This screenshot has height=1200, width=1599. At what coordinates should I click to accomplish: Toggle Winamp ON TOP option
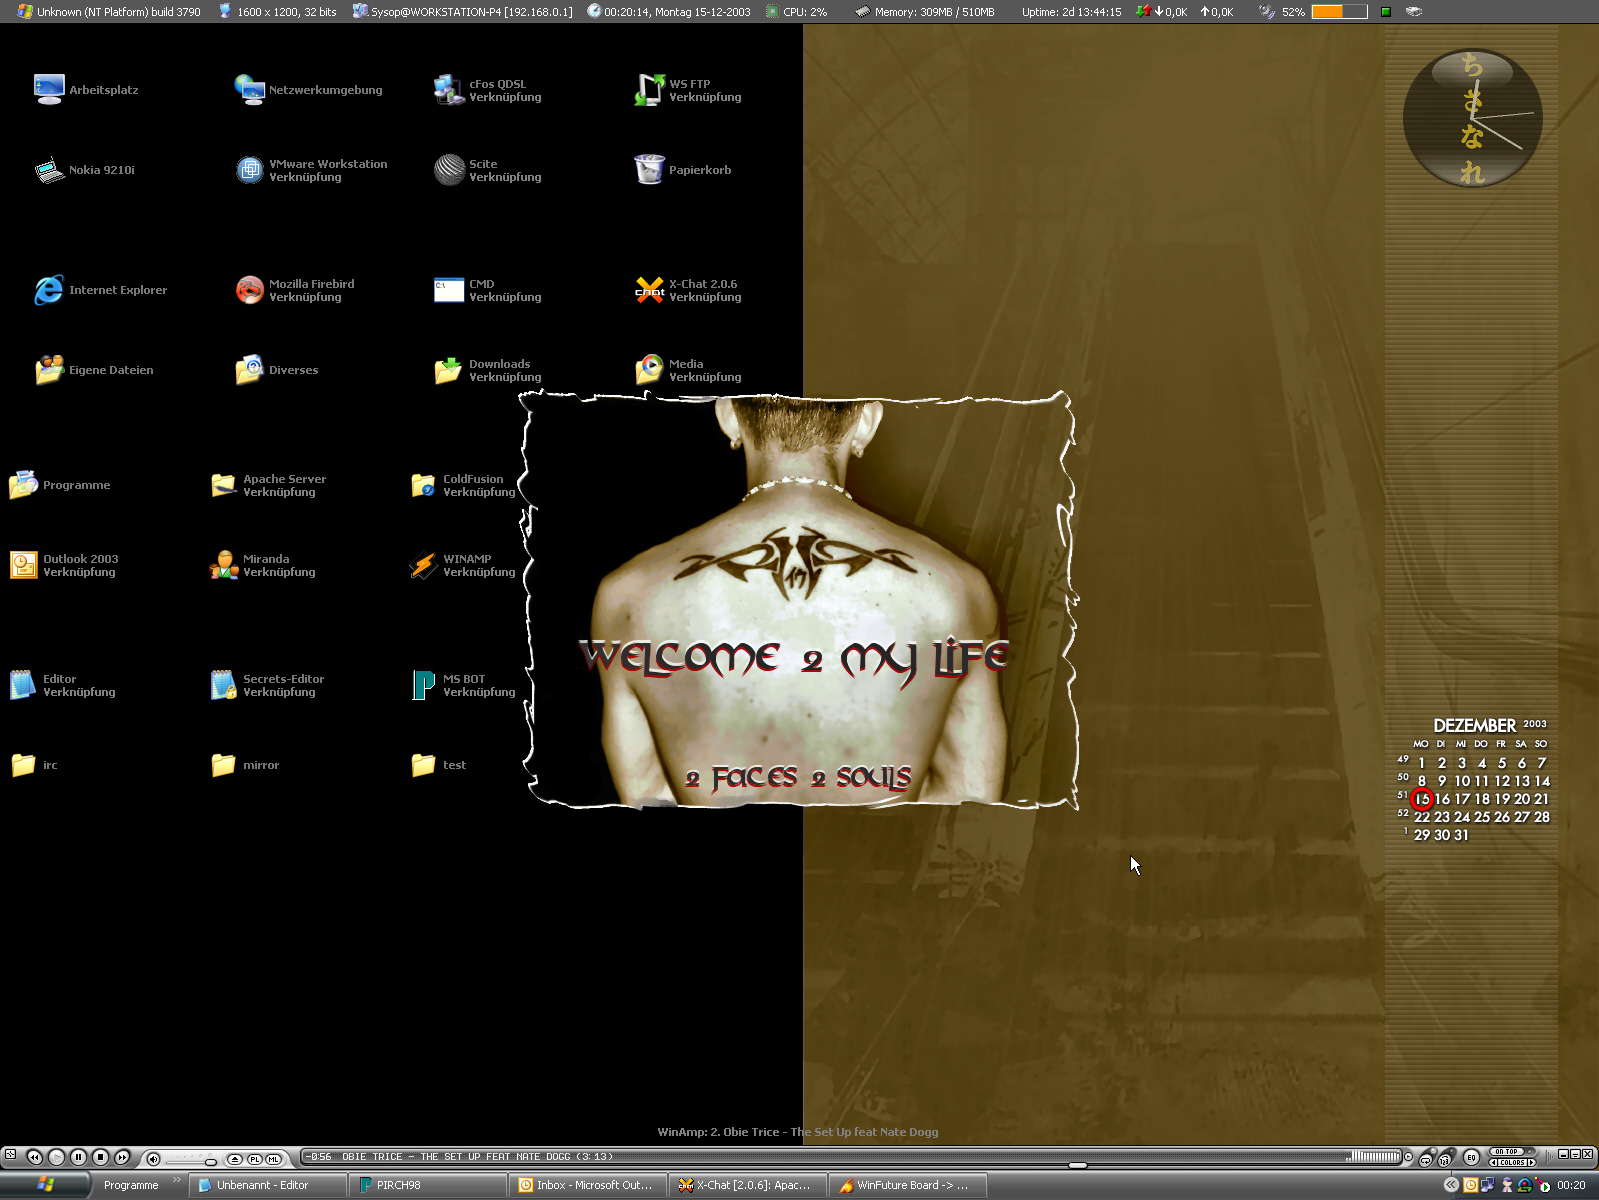(1507, 1152)
